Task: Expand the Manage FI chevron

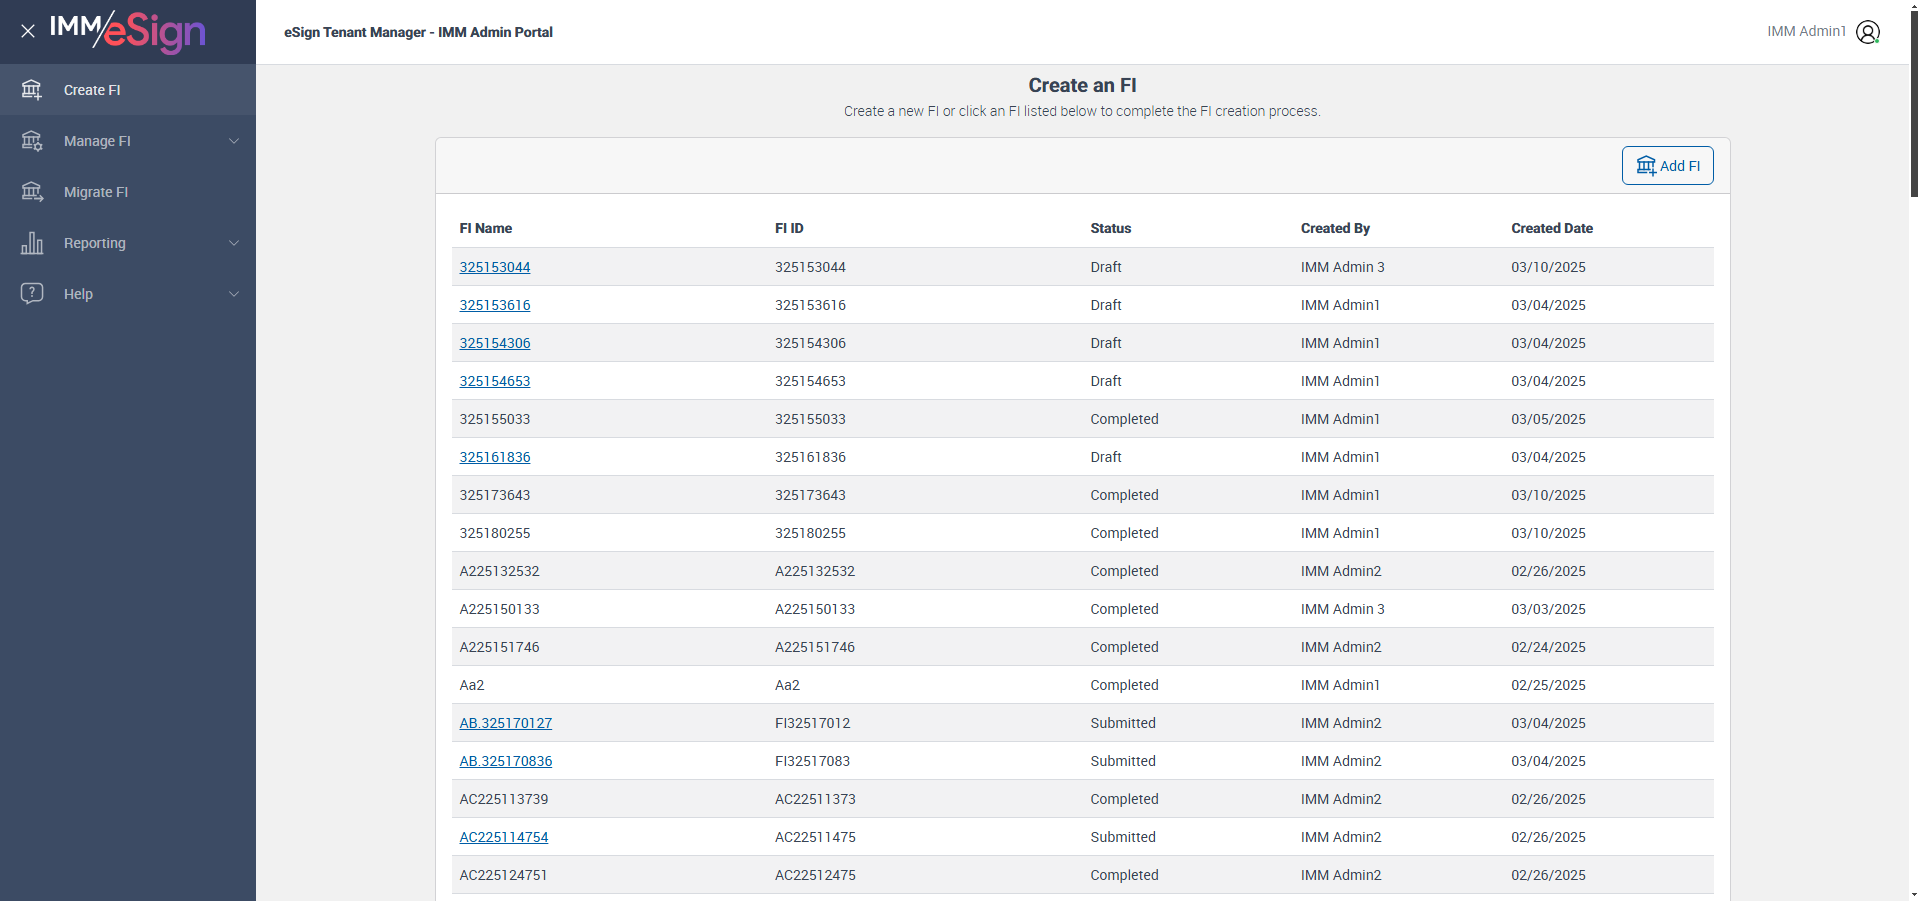Action: click(x=234, y=141)
